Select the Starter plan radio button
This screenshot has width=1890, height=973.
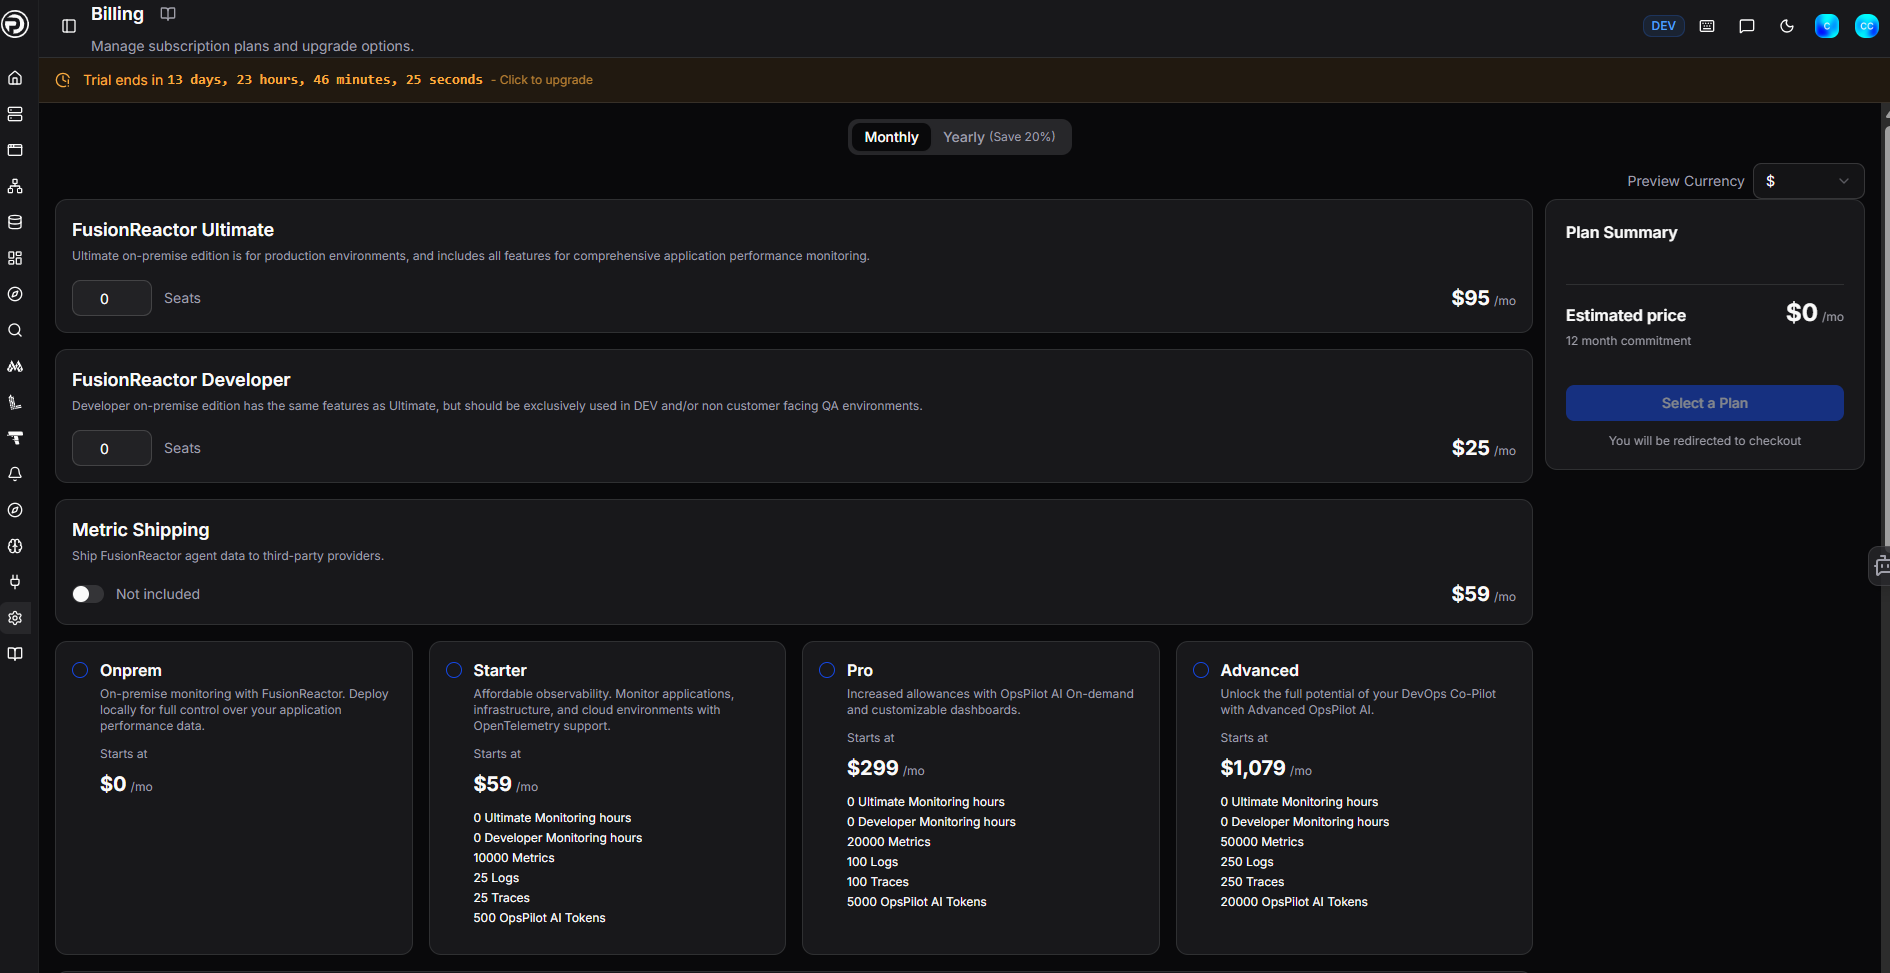coord(454,670)
